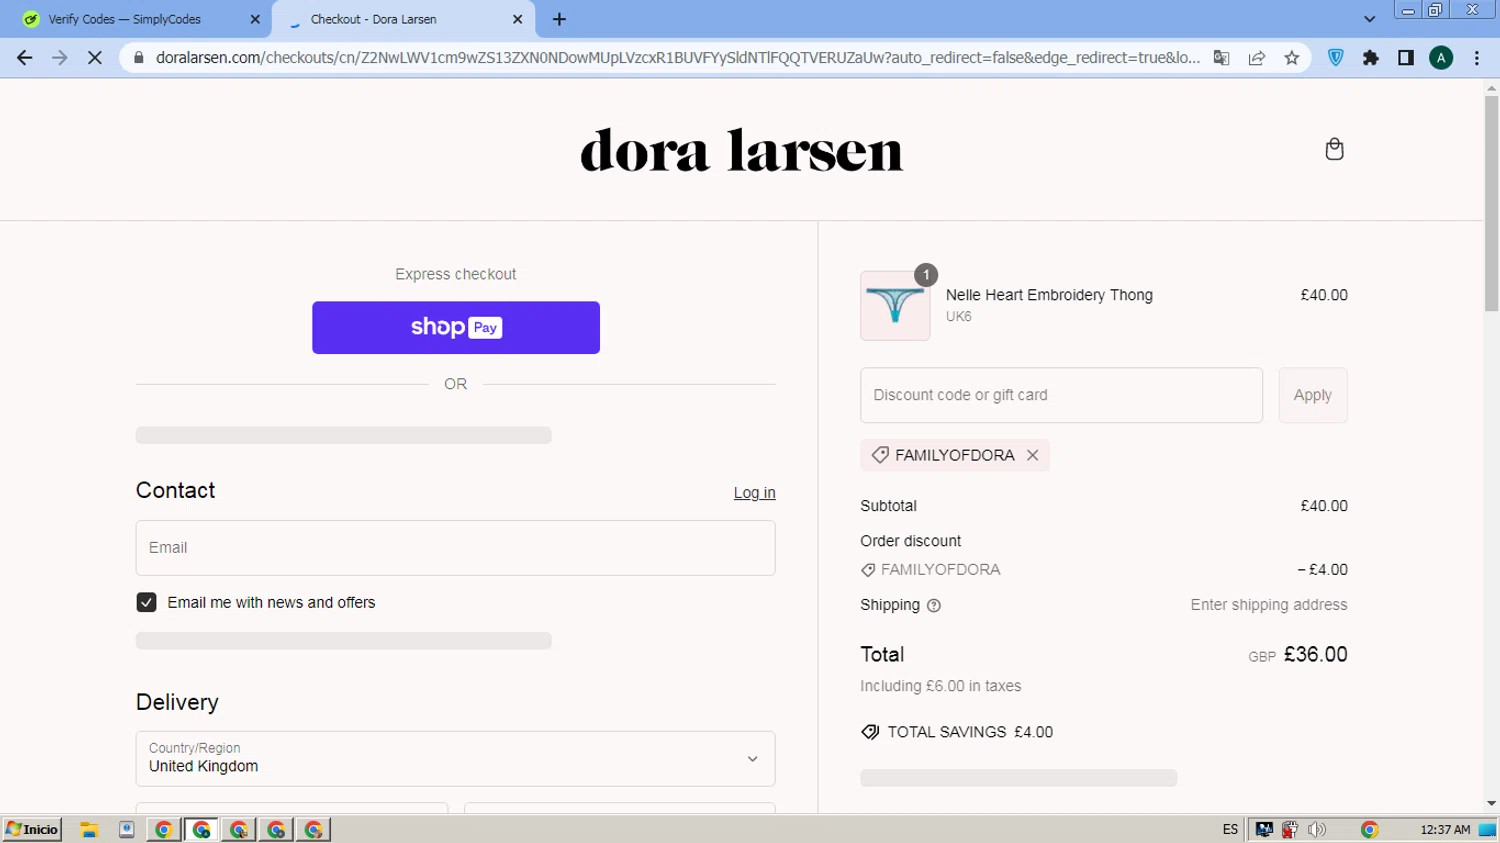Click the scrollbar down arrow
This screenshot has height=843, width=1500.
pos(1491,803)
